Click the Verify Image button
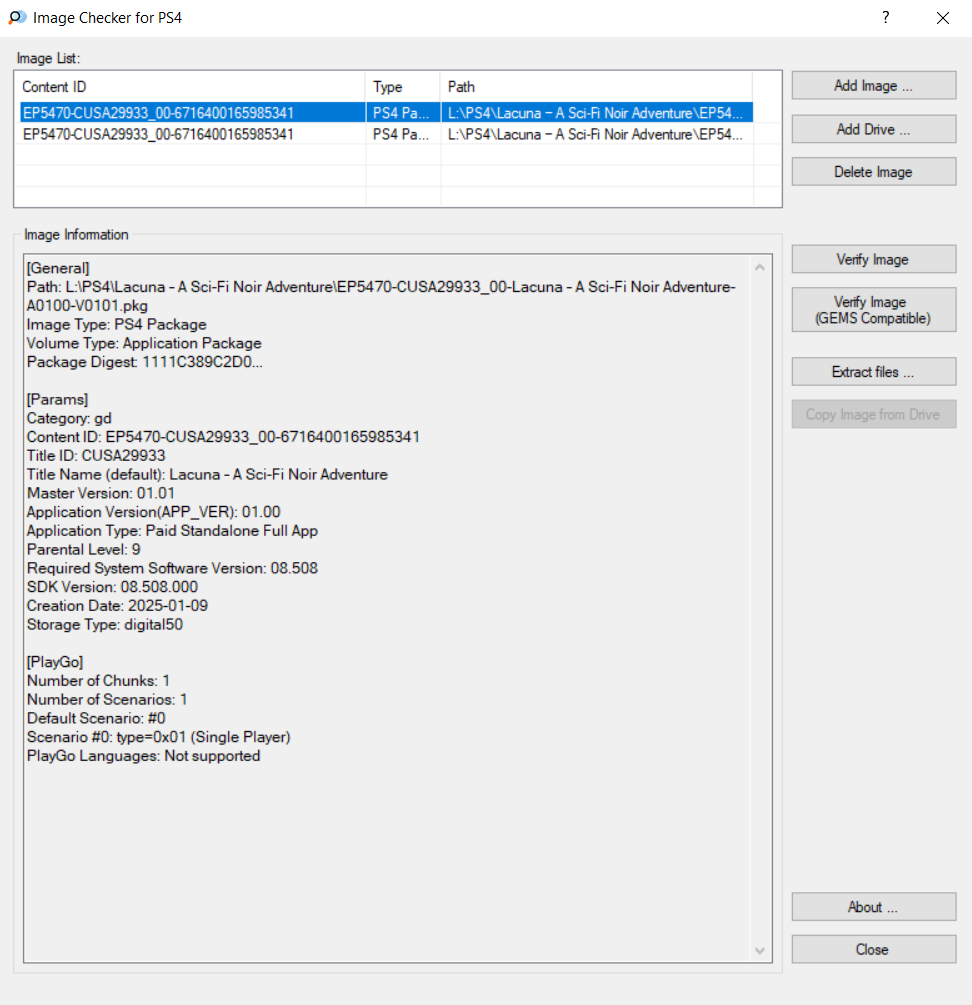The height and width of the screenshot is (1005, 972). [873, 259]
